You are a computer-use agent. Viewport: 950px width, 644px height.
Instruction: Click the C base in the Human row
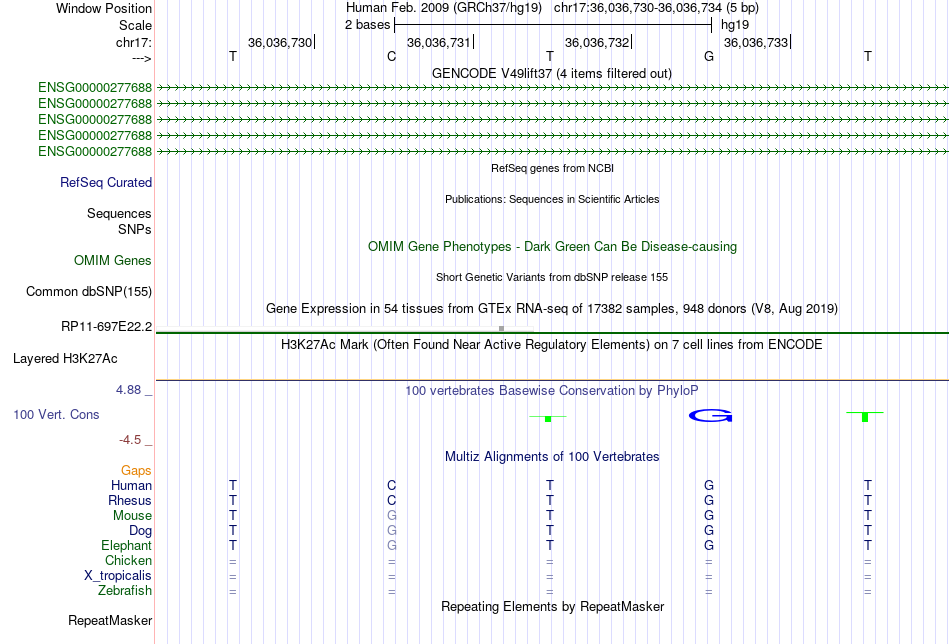pos(391,485)
